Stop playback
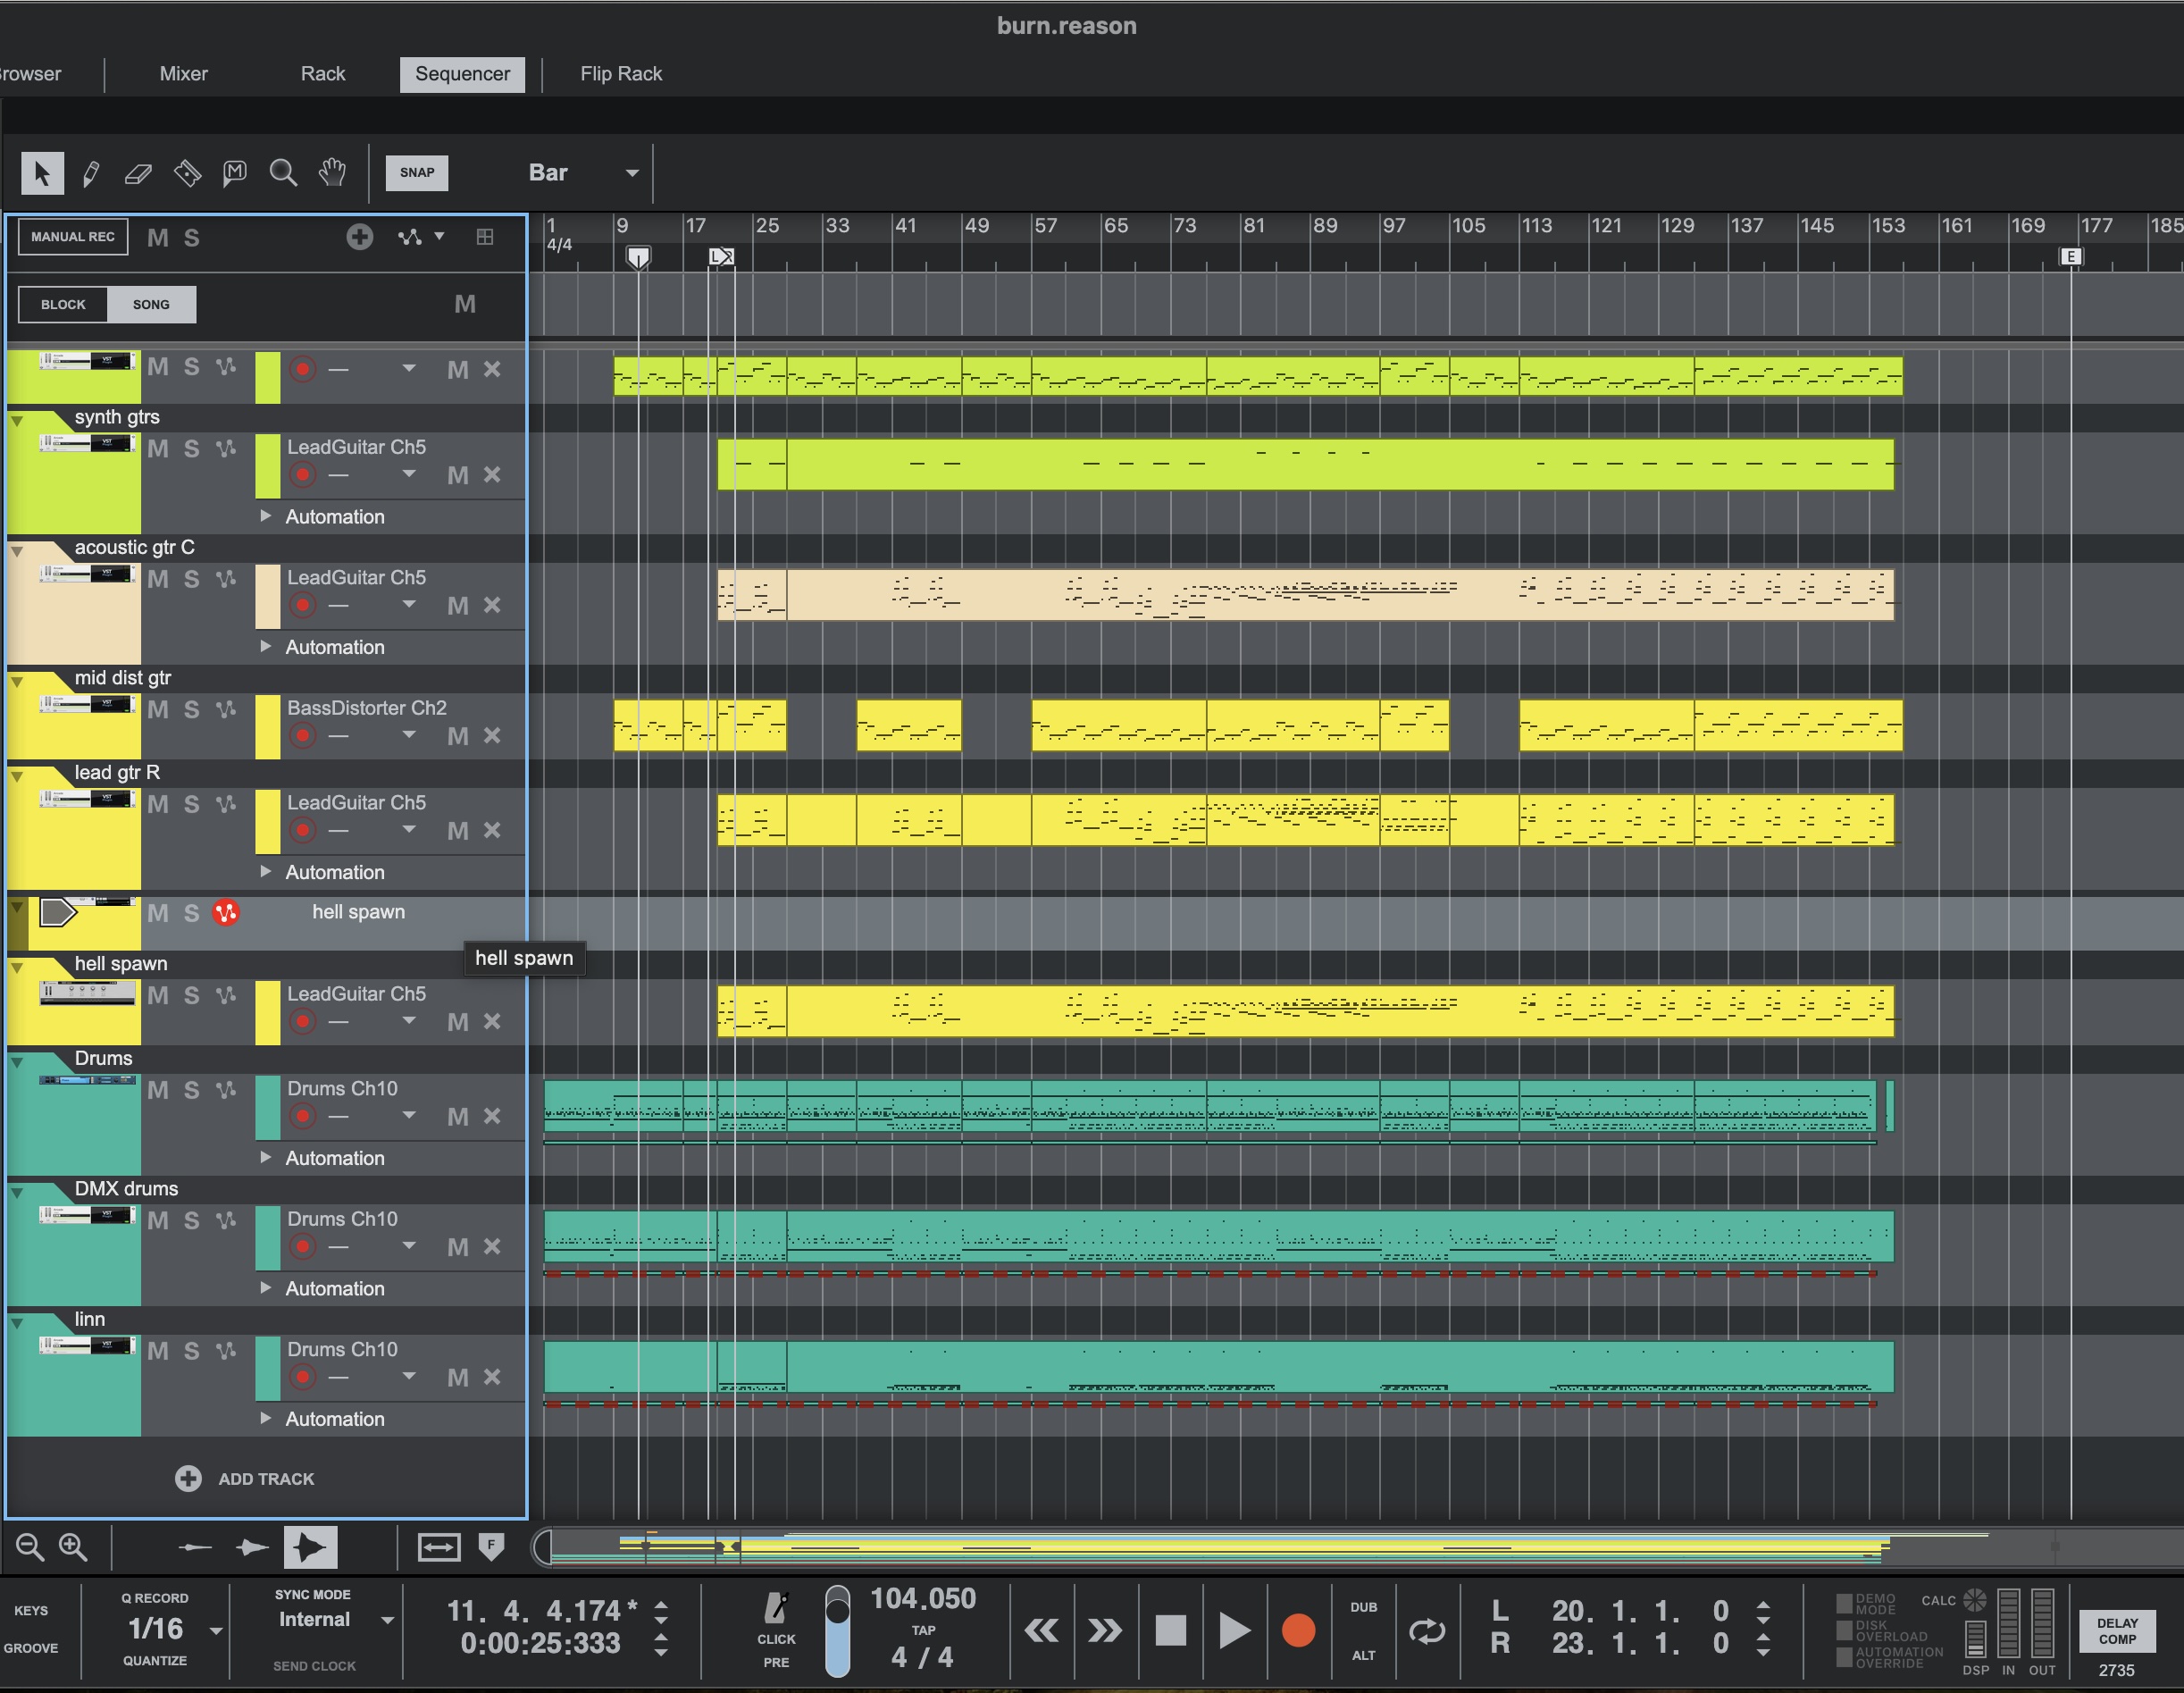2184x1693 pixels. (x=1170, y=1631)
